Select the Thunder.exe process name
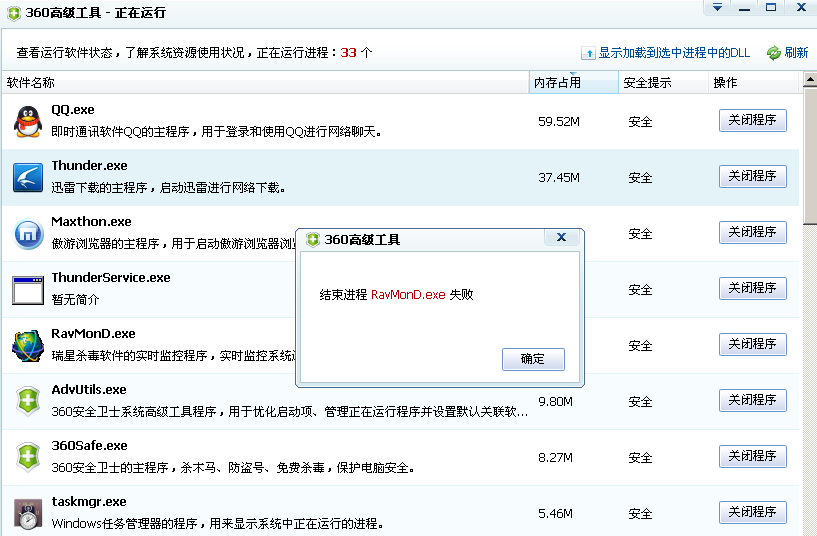The width and height of the screenshot is (817, 536). (89, 166)
